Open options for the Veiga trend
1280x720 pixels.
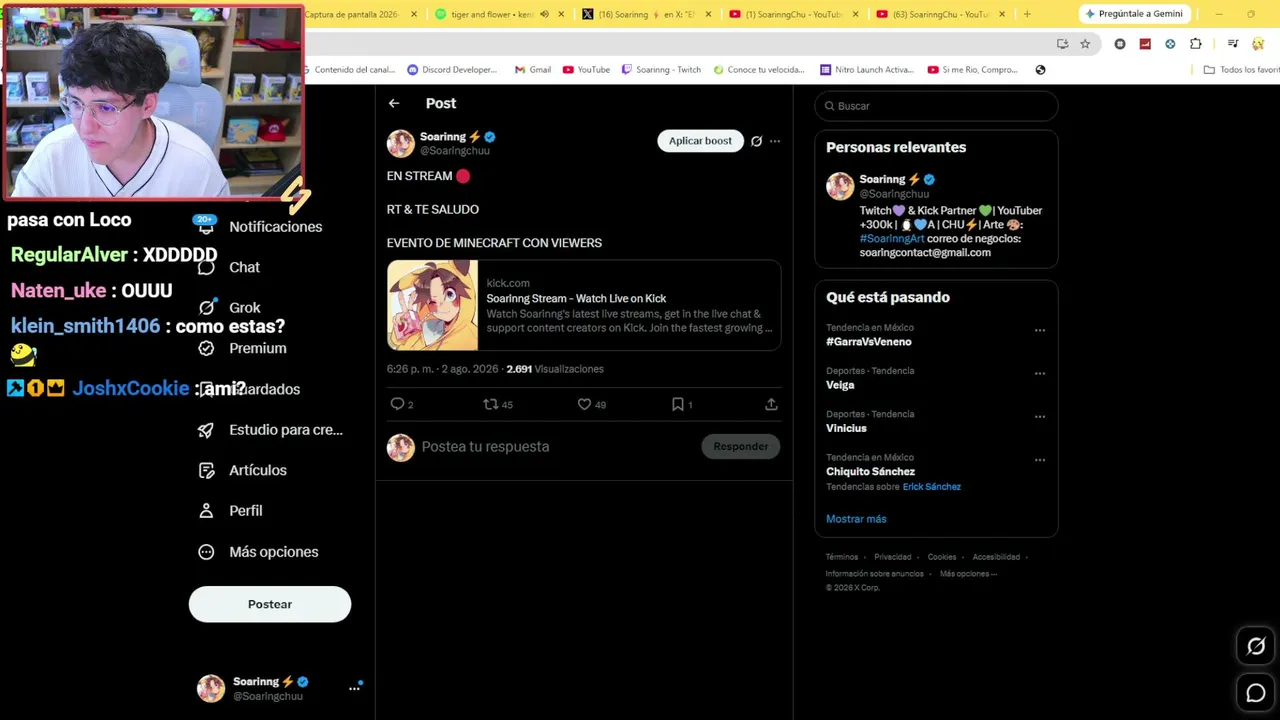pos(1040,373)
